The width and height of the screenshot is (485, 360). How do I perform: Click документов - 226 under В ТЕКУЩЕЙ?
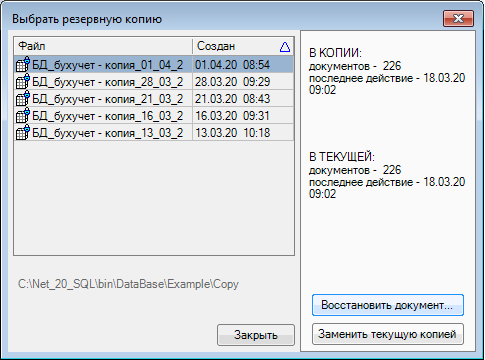355,170
